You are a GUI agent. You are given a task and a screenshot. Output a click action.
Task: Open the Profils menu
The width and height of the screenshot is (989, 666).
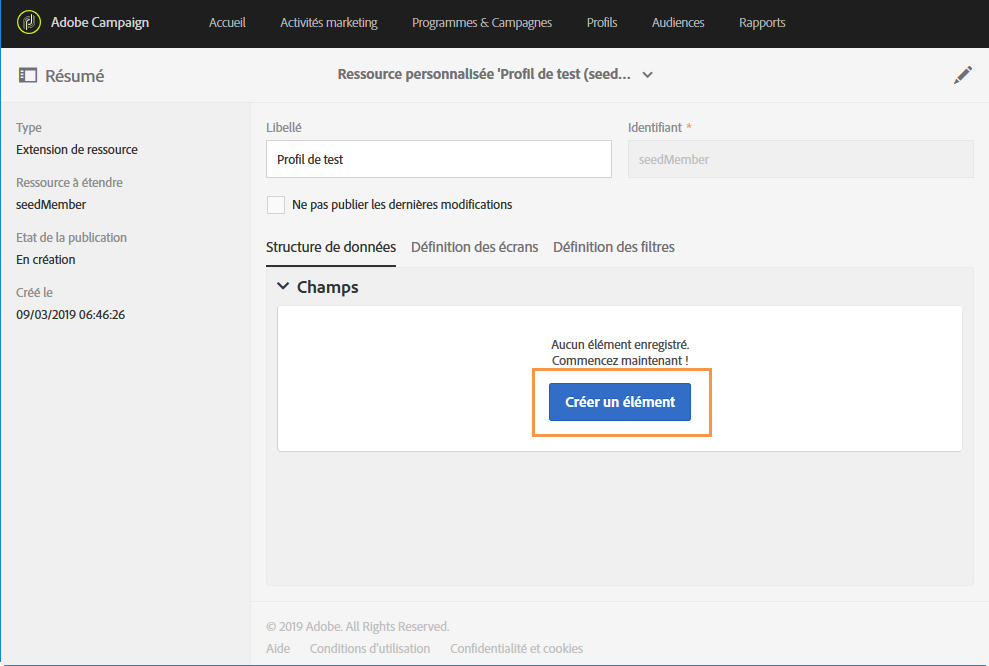click(602, 23)
